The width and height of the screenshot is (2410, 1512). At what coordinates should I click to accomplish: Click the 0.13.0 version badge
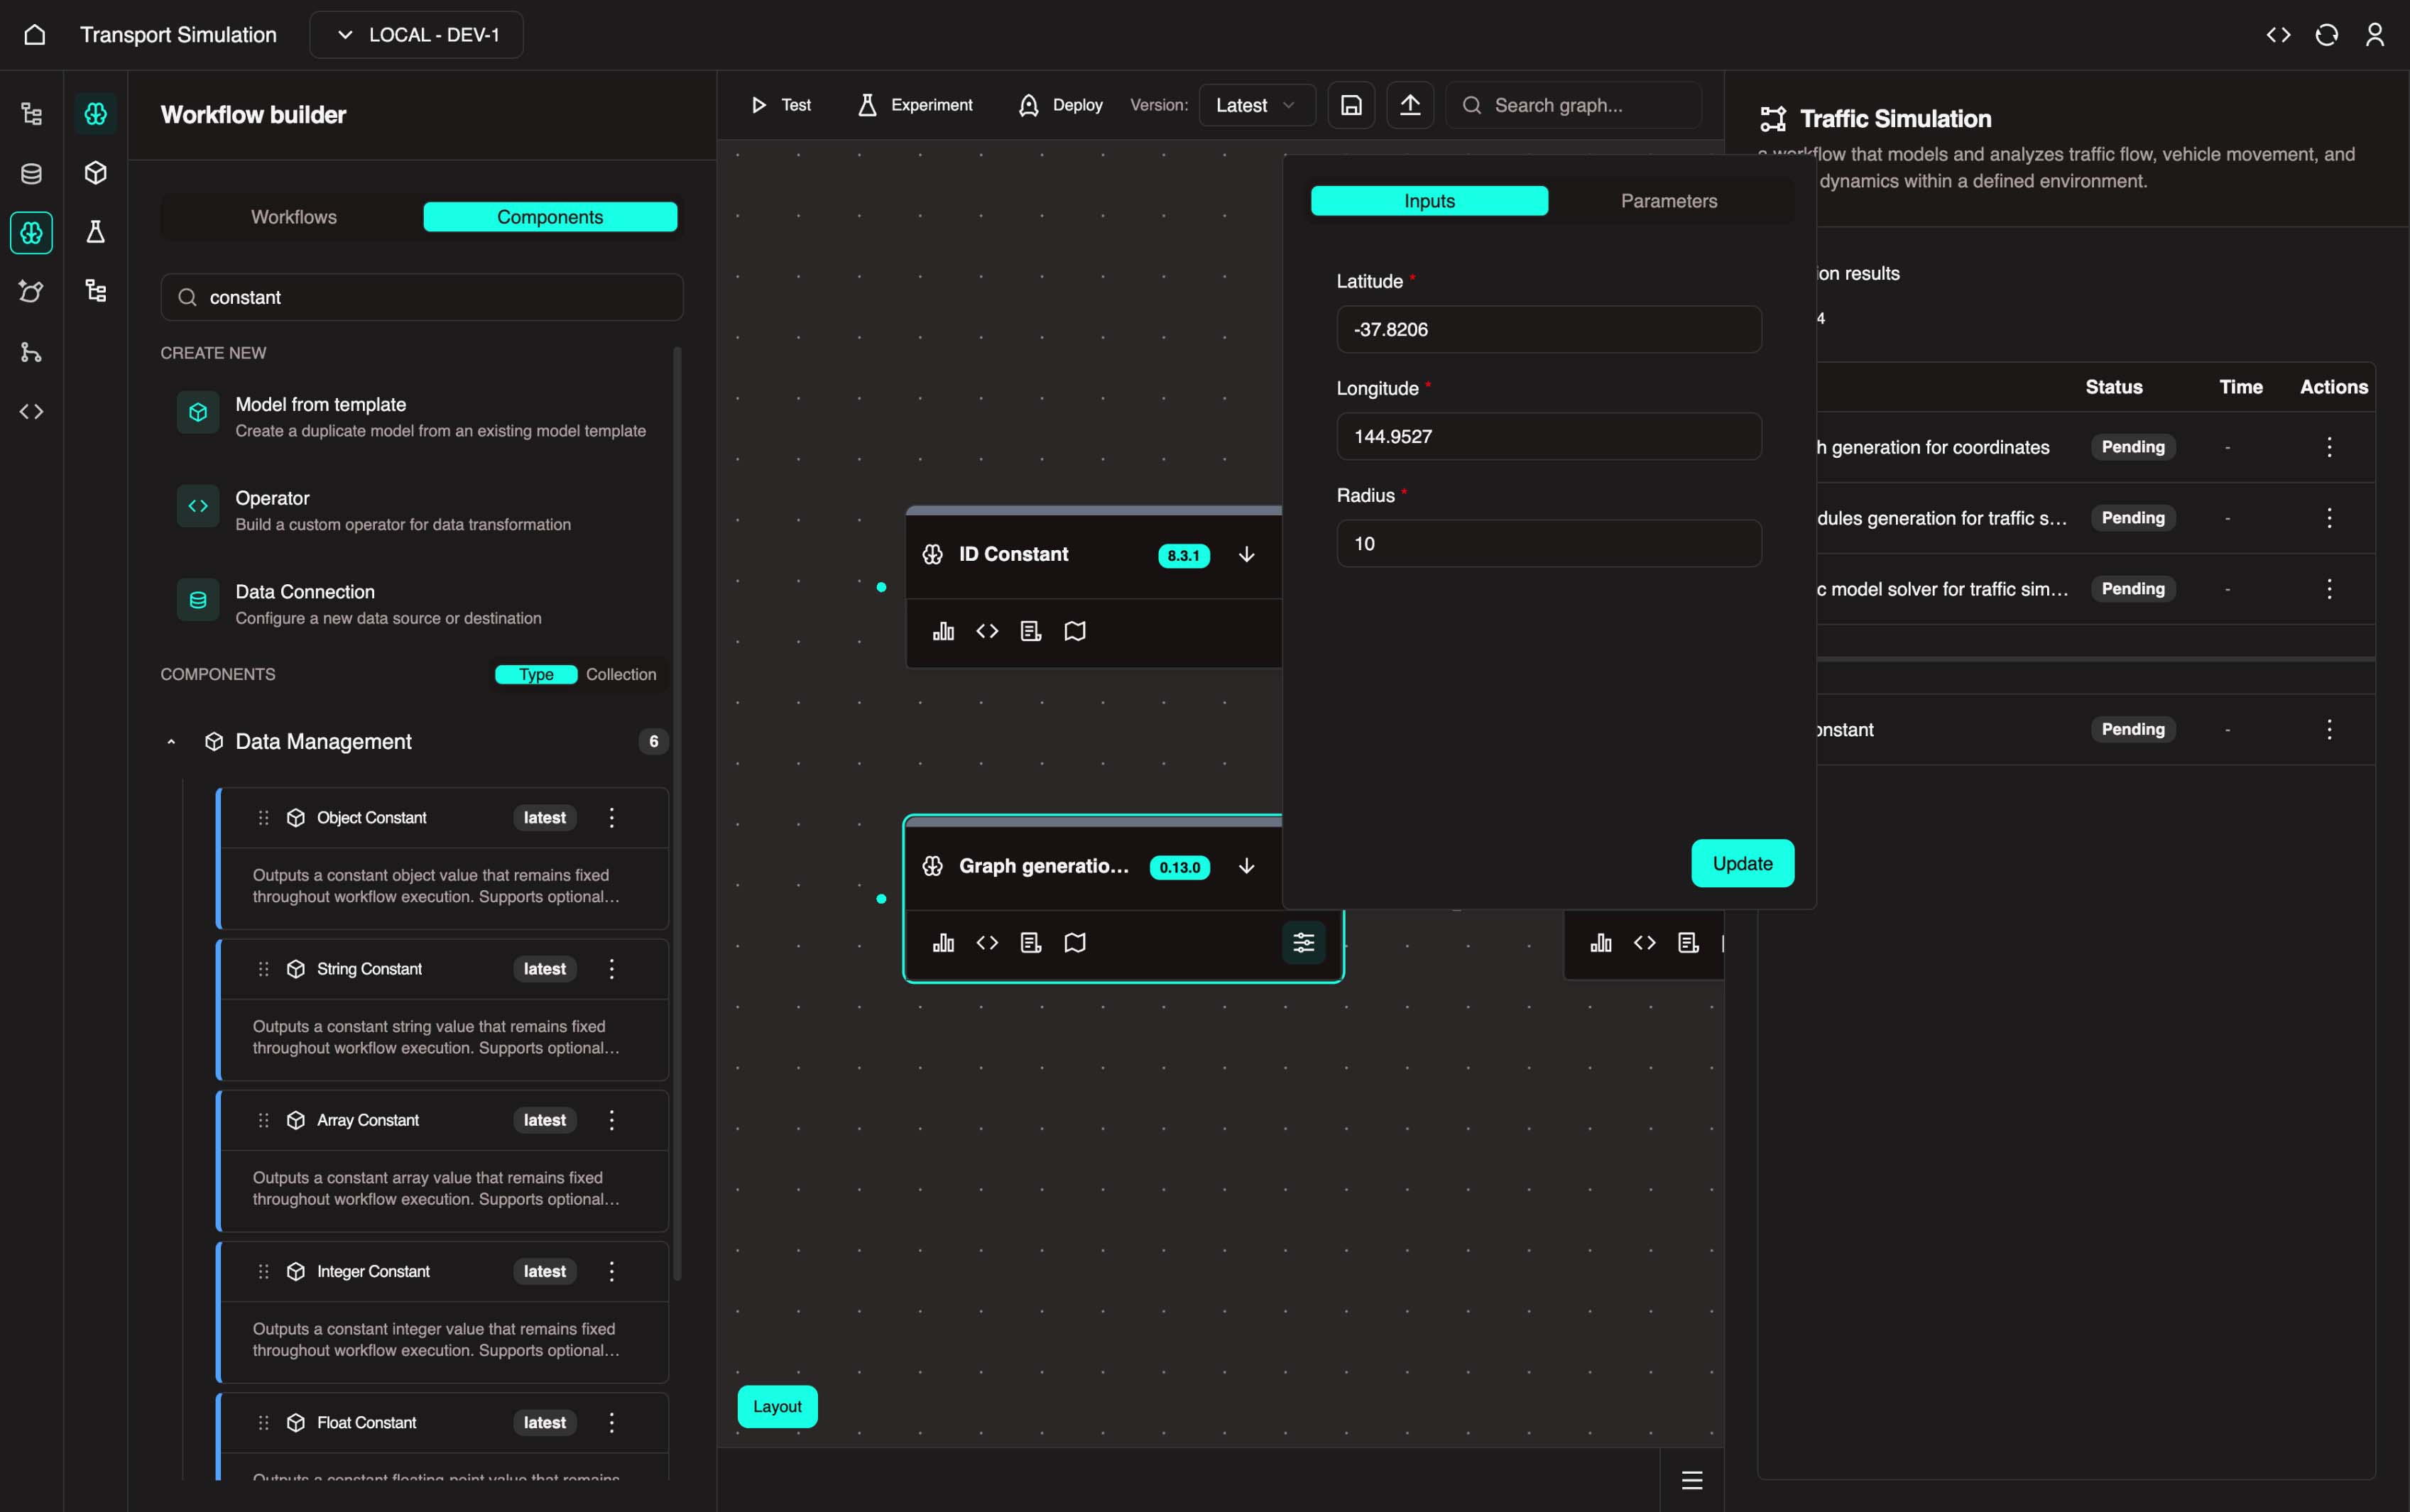(1179, 867)
